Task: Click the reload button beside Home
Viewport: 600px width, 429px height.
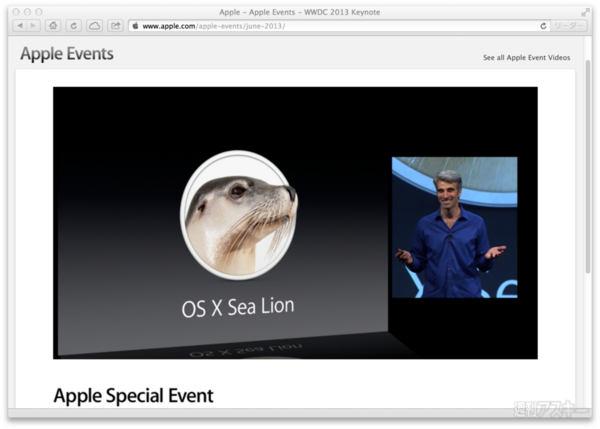Action: point(74,26)
